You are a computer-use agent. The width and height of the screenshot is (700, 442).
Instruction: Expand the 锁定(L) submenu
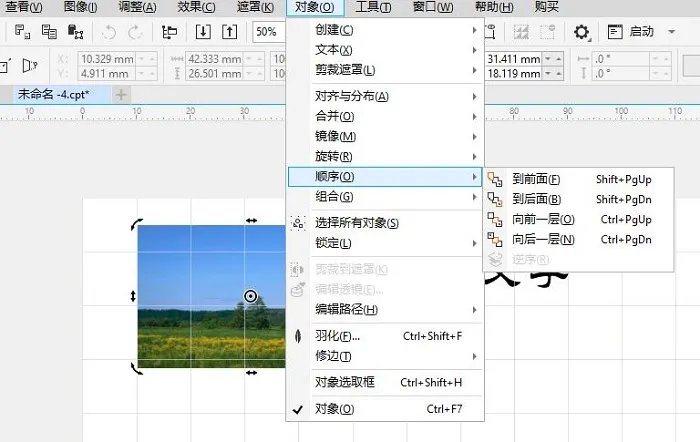[x=385, y=243]
